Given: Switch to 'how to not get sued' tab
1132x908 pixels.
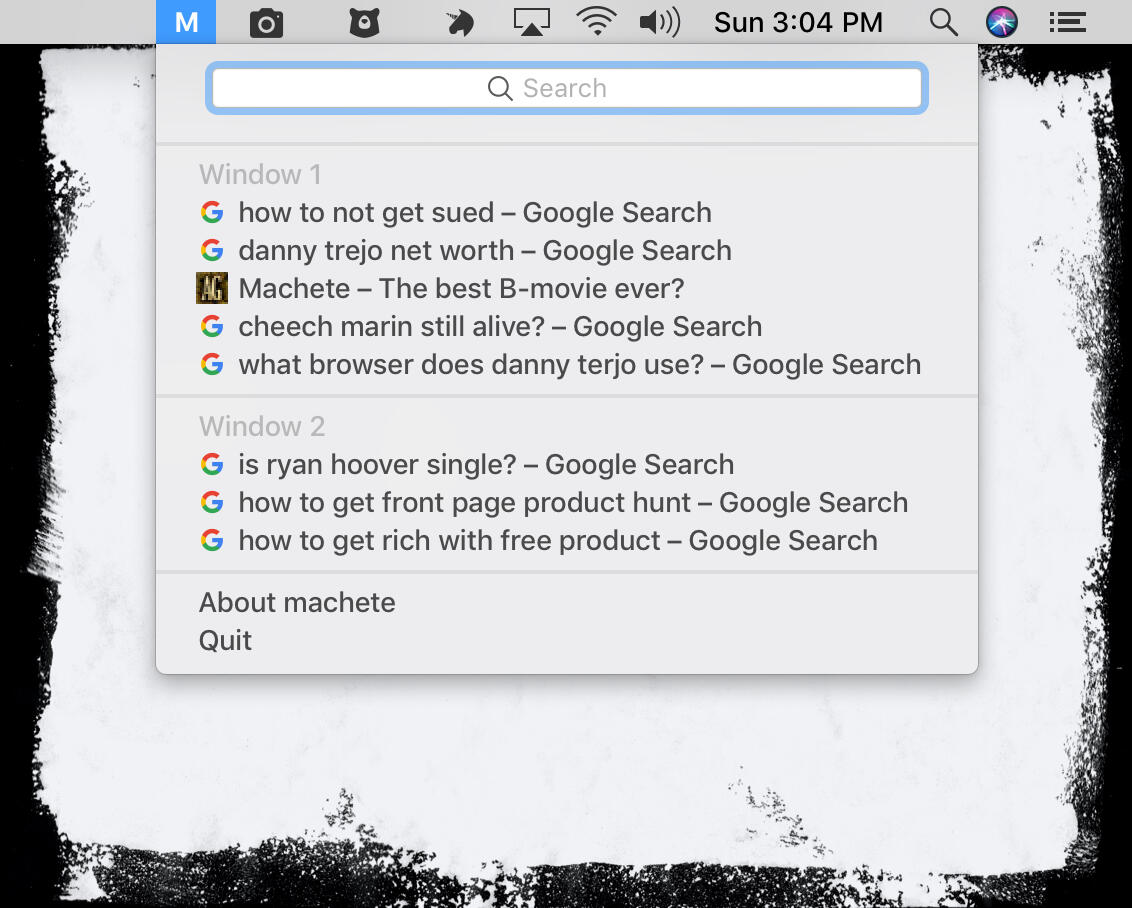Looking at the screenshot, I should pos(475,213).
